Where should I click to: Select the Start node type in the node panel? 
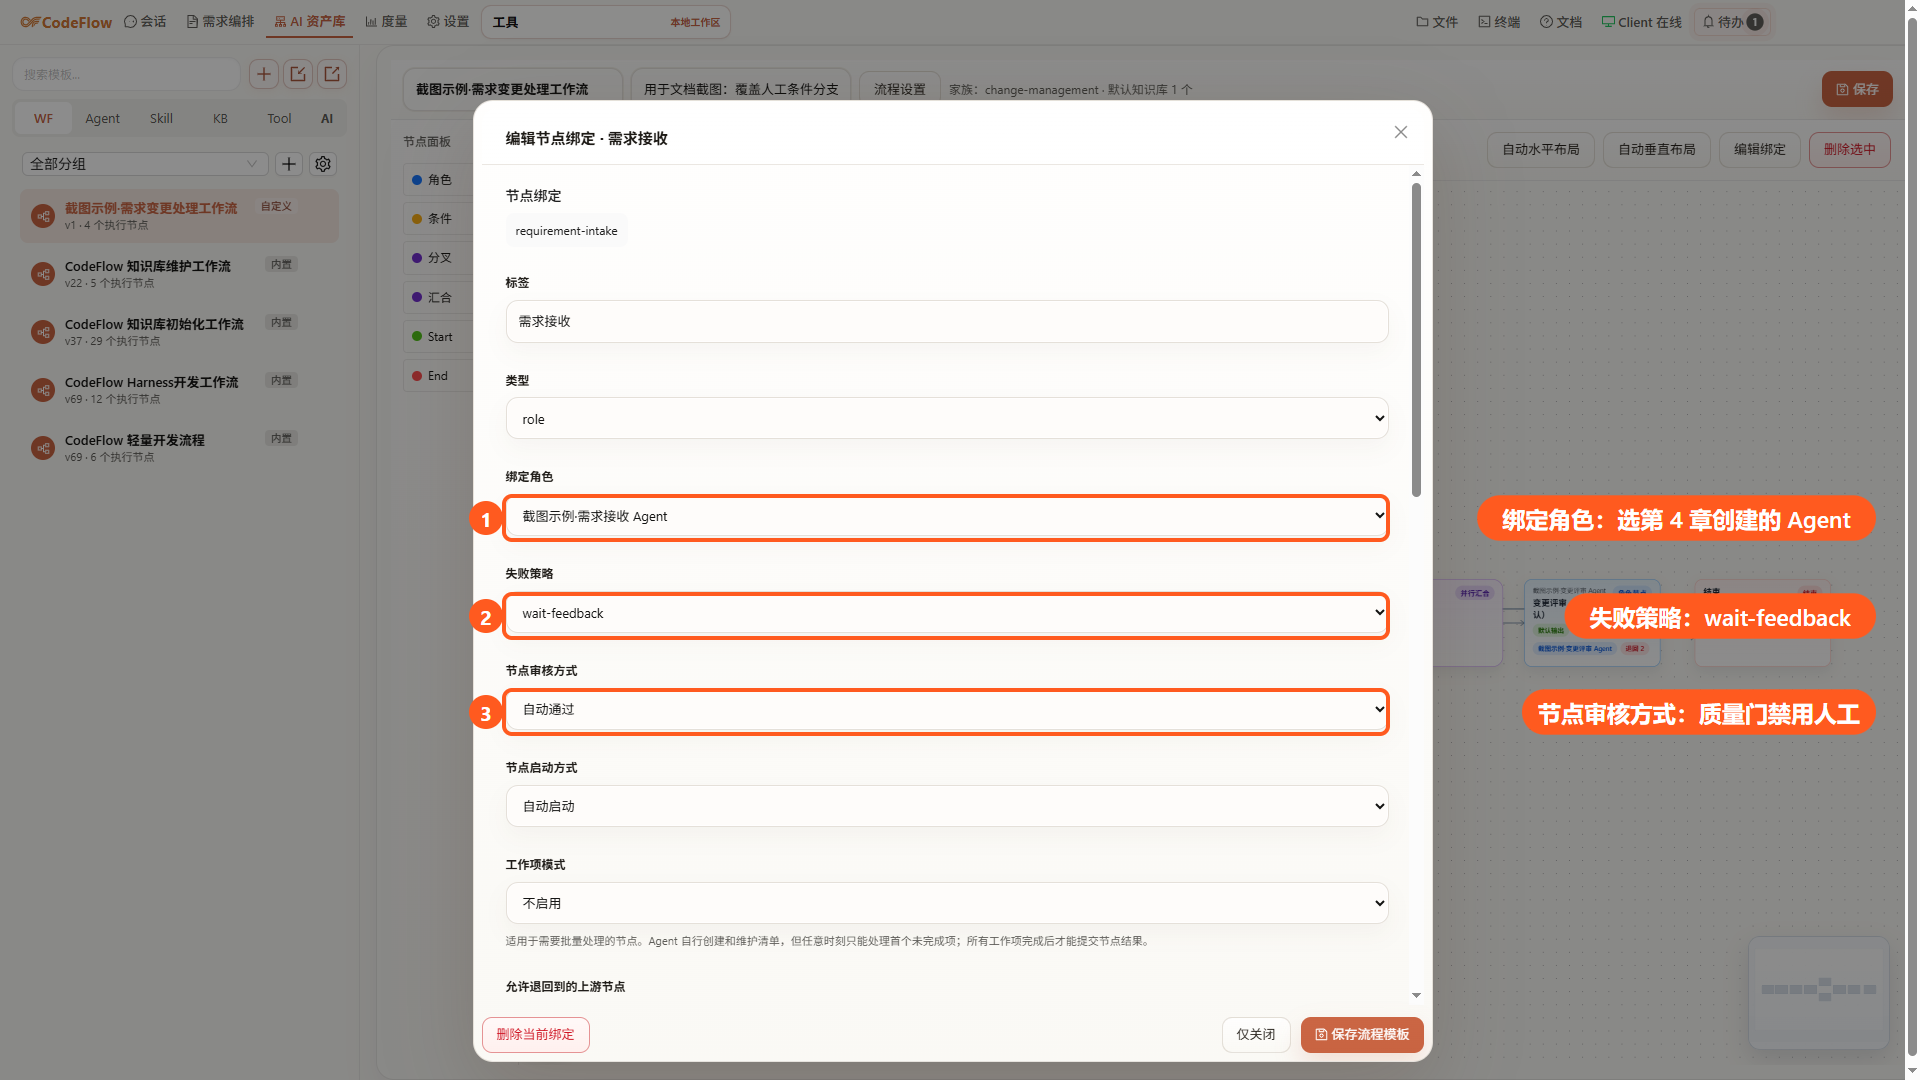point(437,337)
